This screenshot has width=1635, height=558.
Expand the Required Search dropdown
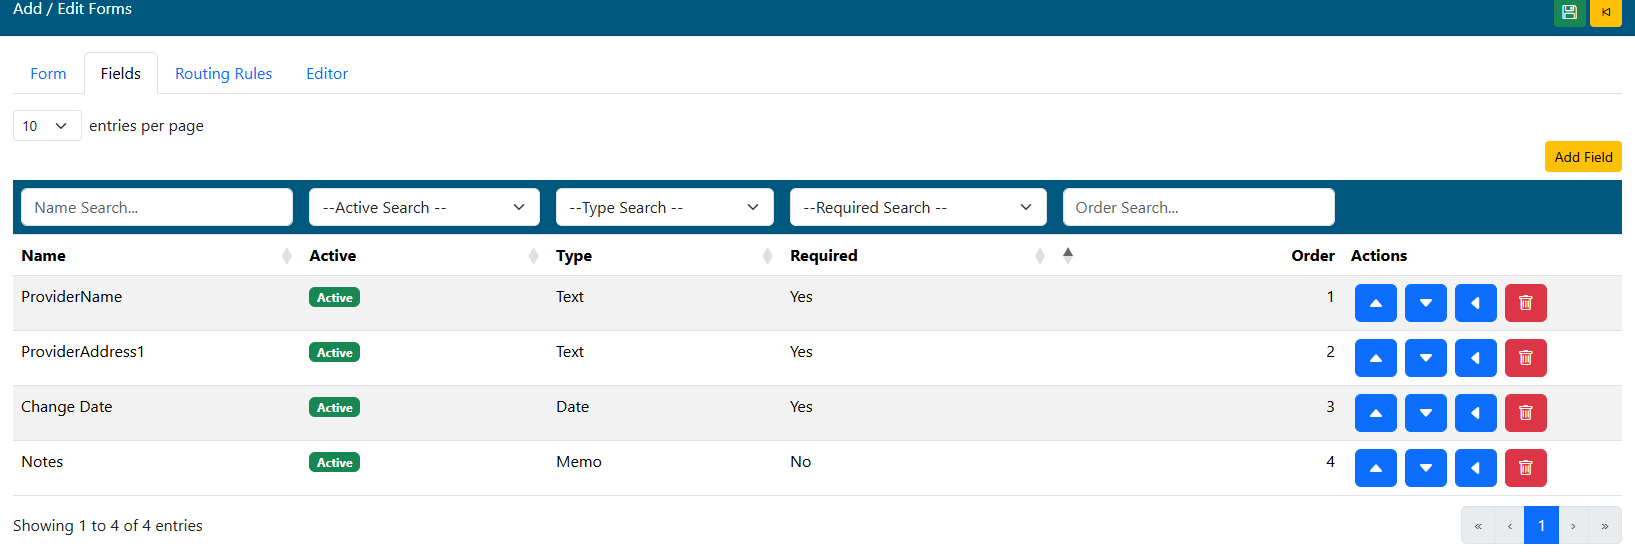tap(917, 207)
